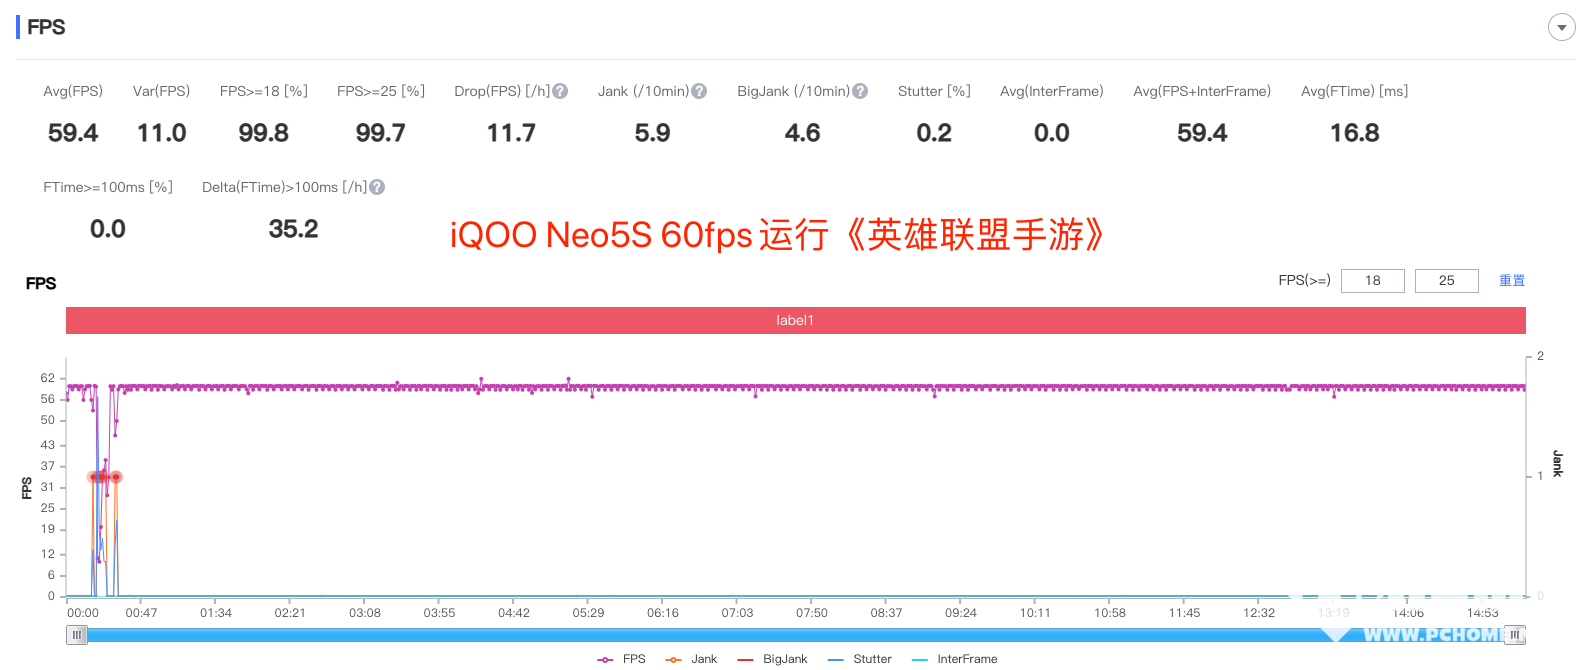
Task: Open help icon next to BigJank (/10min)
Action: pyautogui.click(x=860, y=91)
